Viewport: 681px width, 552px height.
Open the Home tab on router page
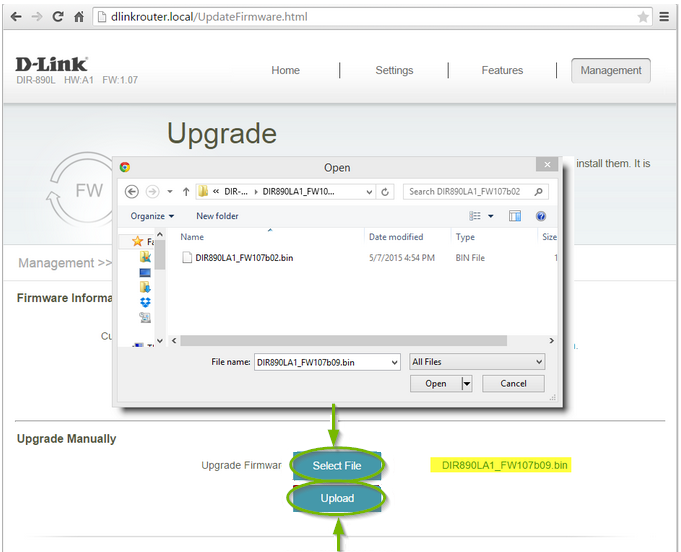tap(285, 70)
